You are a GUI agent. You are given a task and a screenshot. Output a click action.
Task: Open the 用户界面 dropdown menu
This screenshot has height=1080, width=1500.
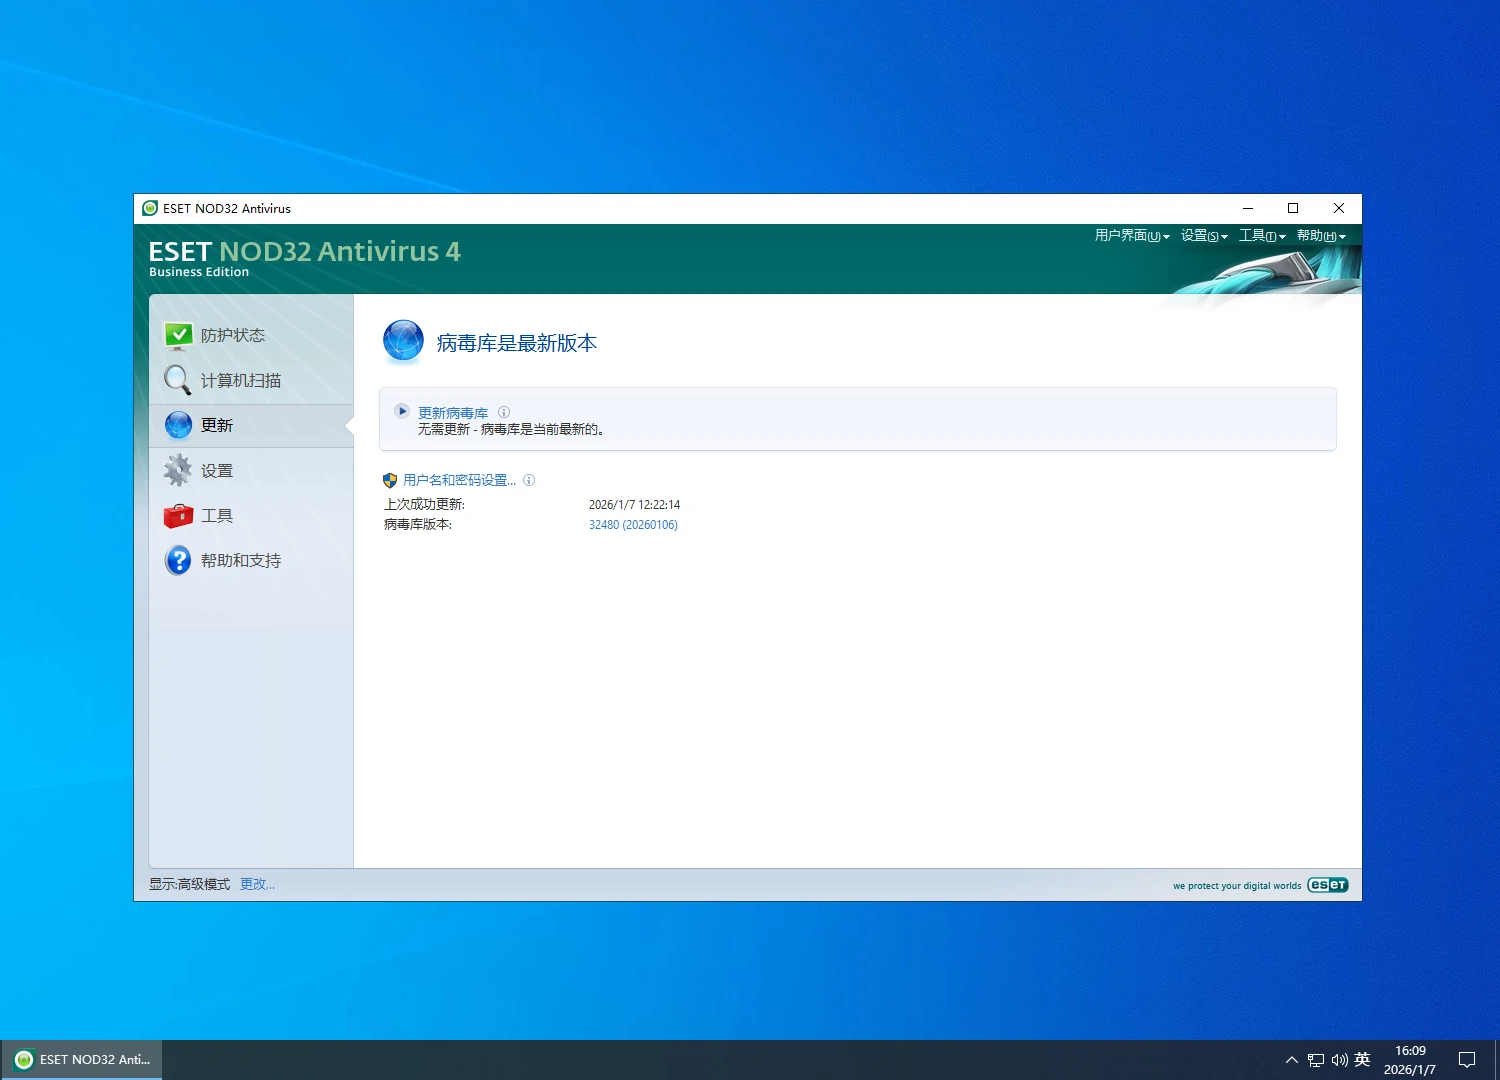tap(1131, 236)
